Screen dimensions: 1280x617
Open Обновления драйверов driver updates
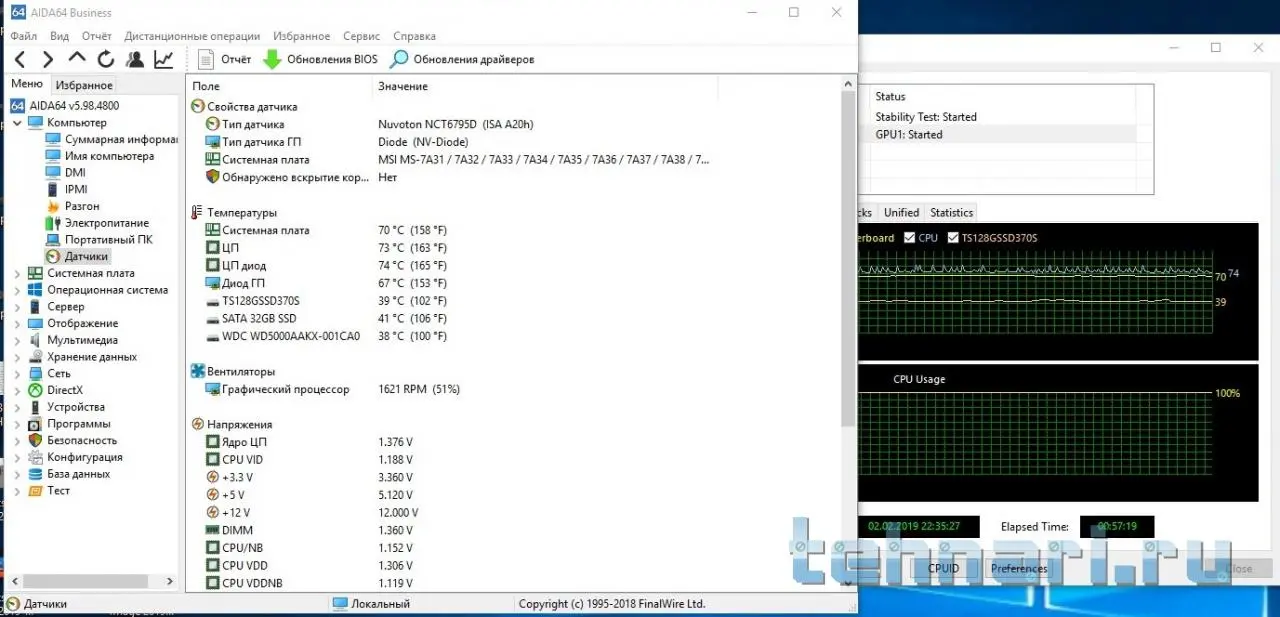point(462,59)
